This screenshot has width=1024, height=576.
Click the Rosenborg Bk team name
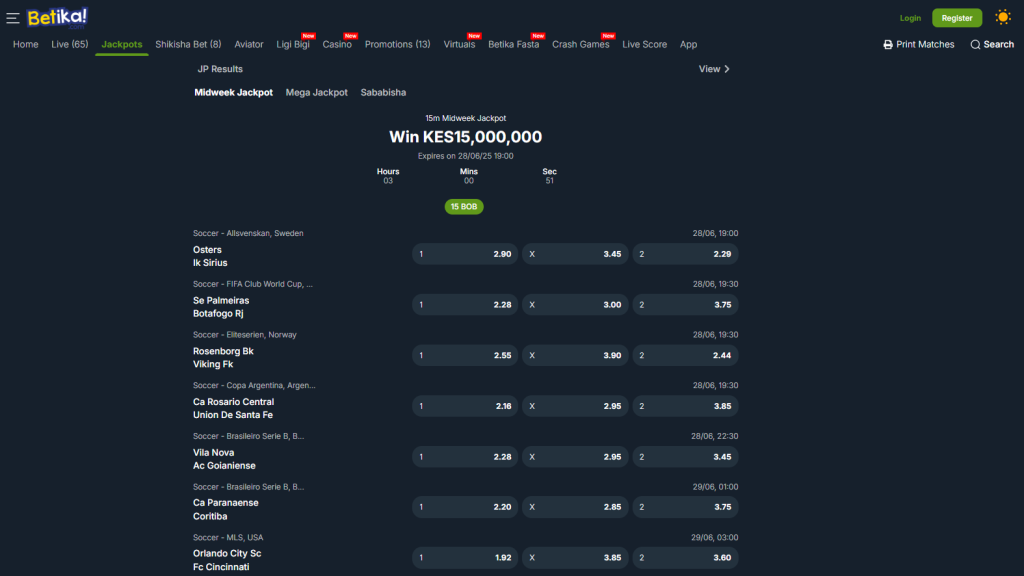(x=223, y=351)
